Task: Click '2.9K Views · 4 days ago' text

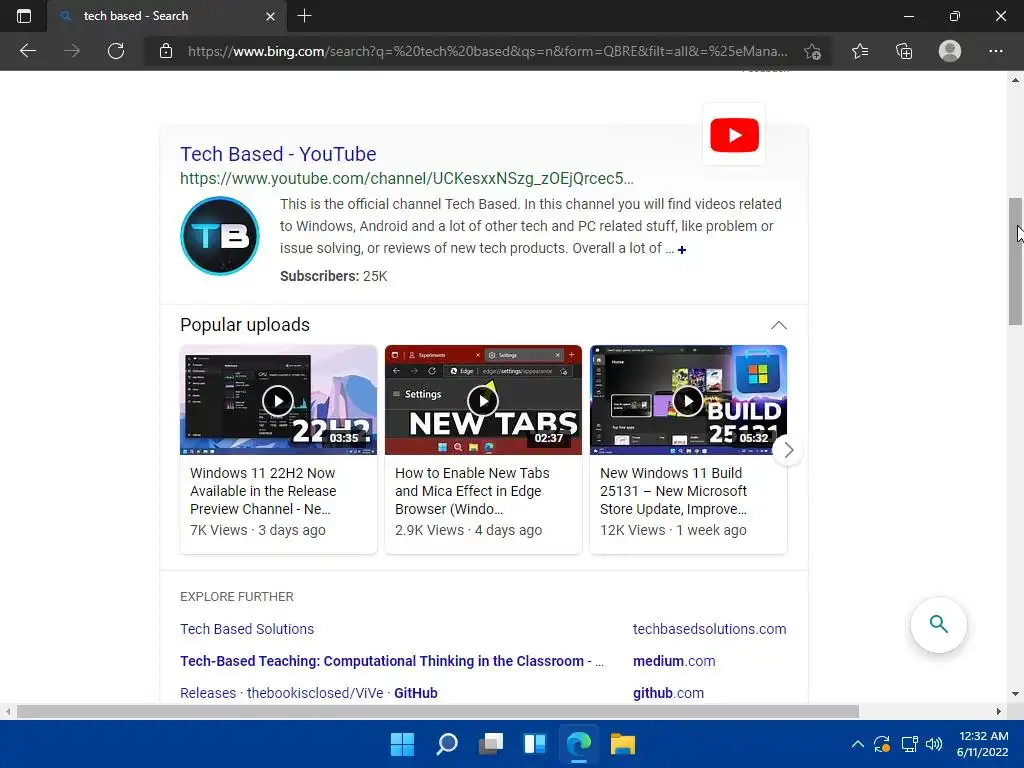Action: pyautogui.click(x=468, y=530)
